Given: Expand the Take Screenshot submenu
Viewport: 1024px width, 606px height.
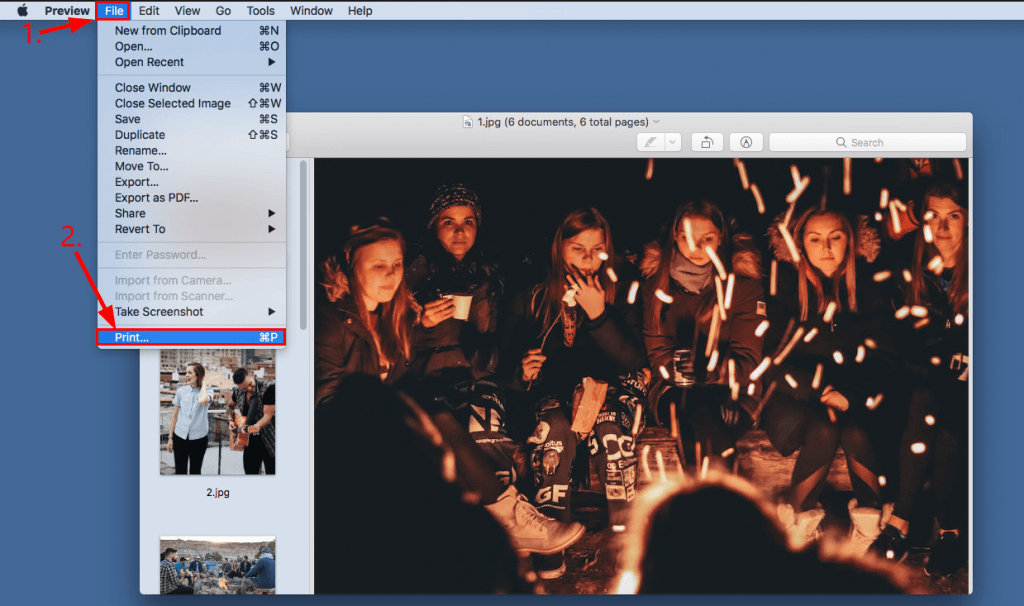Looking at the screenshot, I should (192, 311).
